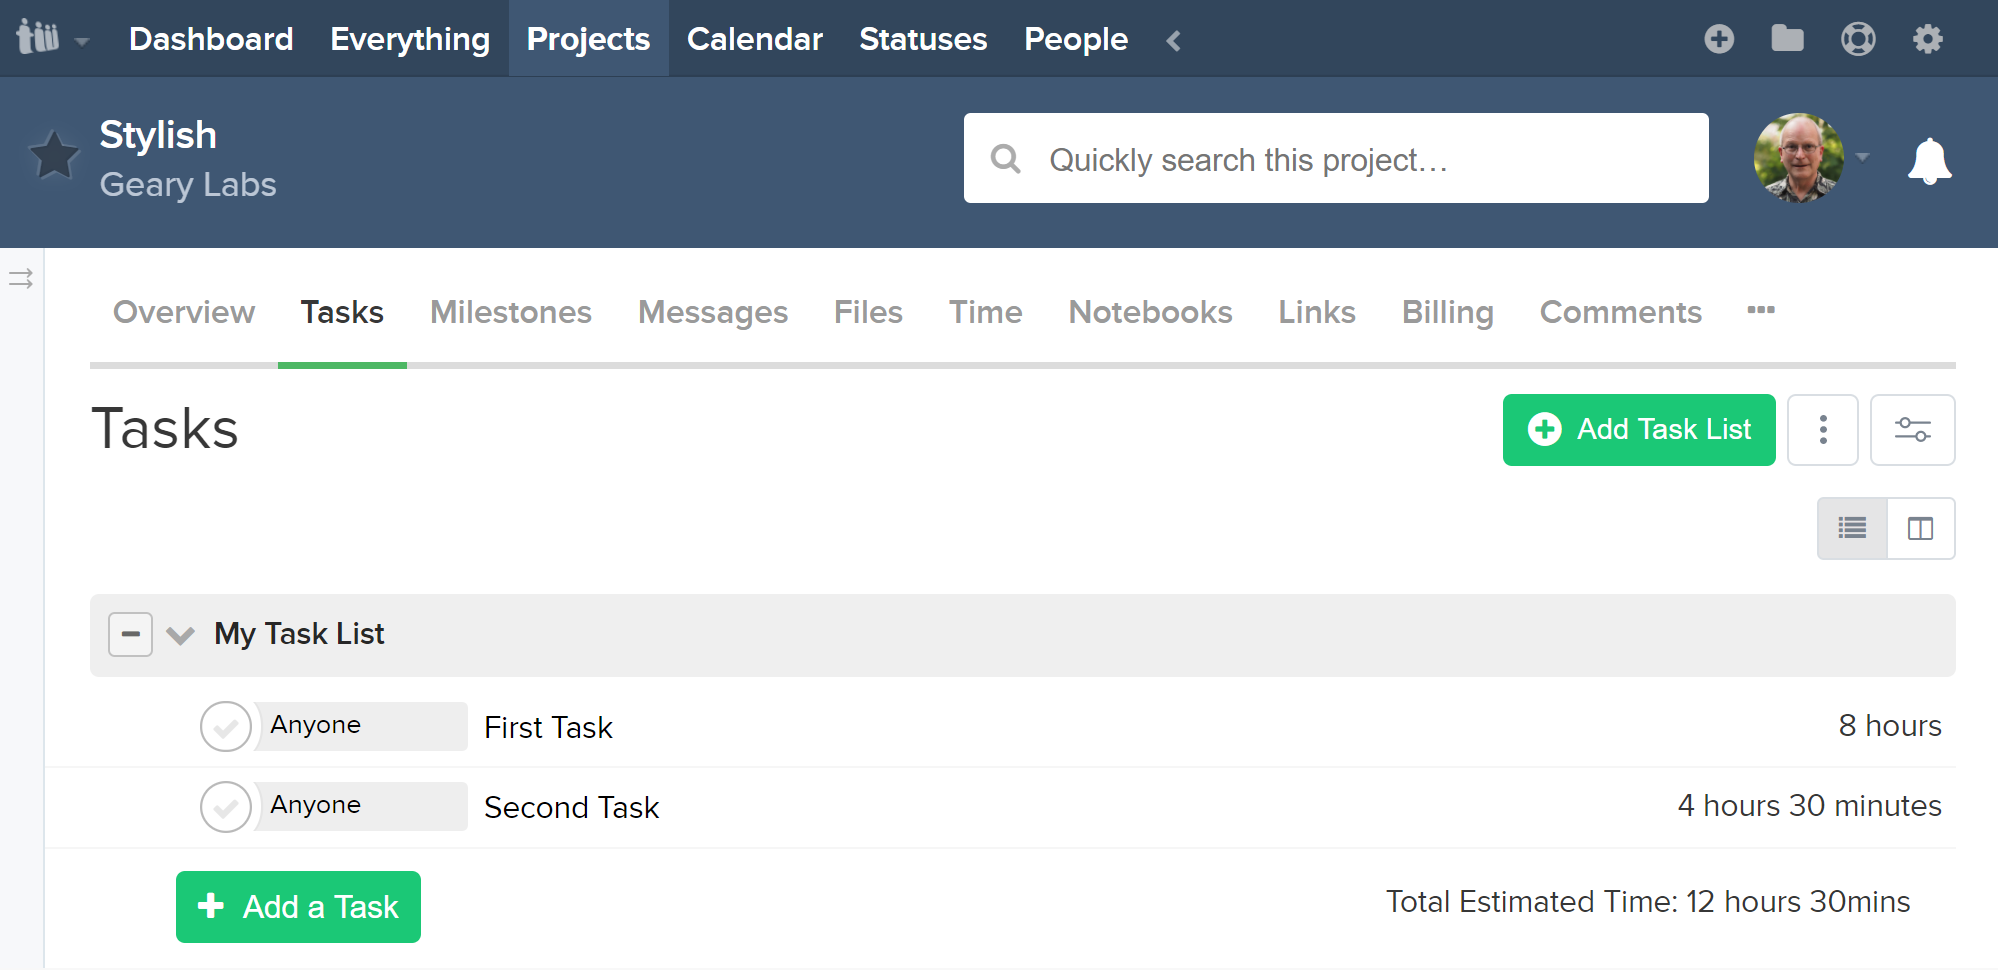Open the support headset icon
1998x970 pixels.
[1858, 38]
